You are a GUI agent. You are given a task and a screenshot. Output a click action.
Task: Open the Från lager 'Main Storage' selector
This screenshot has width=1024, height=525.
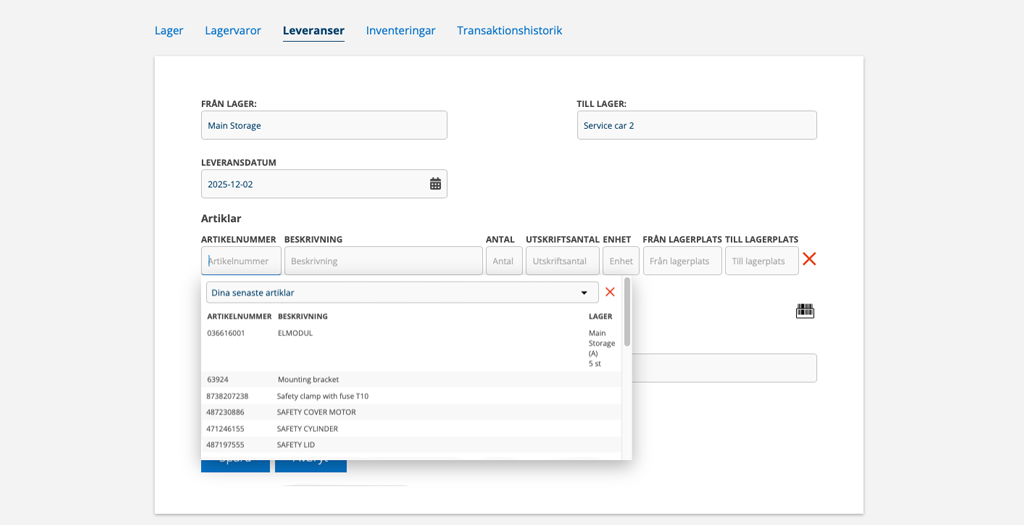324,125
